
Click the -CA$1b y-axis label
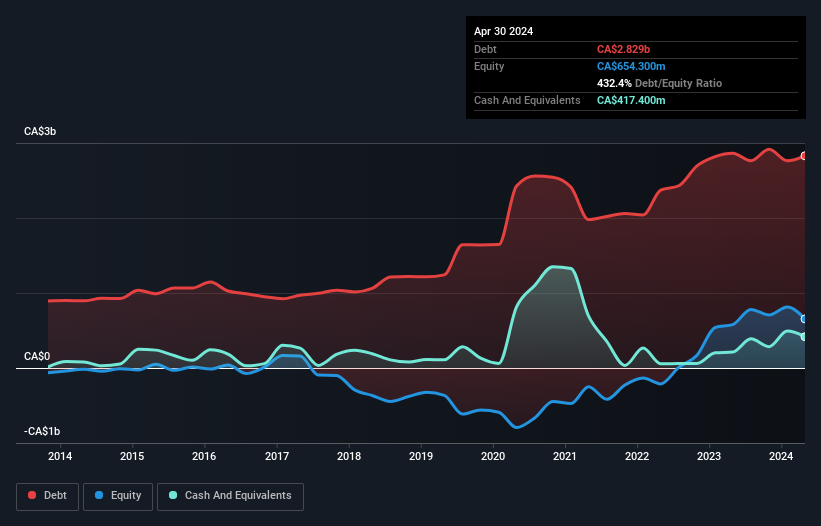pos(42,431)
